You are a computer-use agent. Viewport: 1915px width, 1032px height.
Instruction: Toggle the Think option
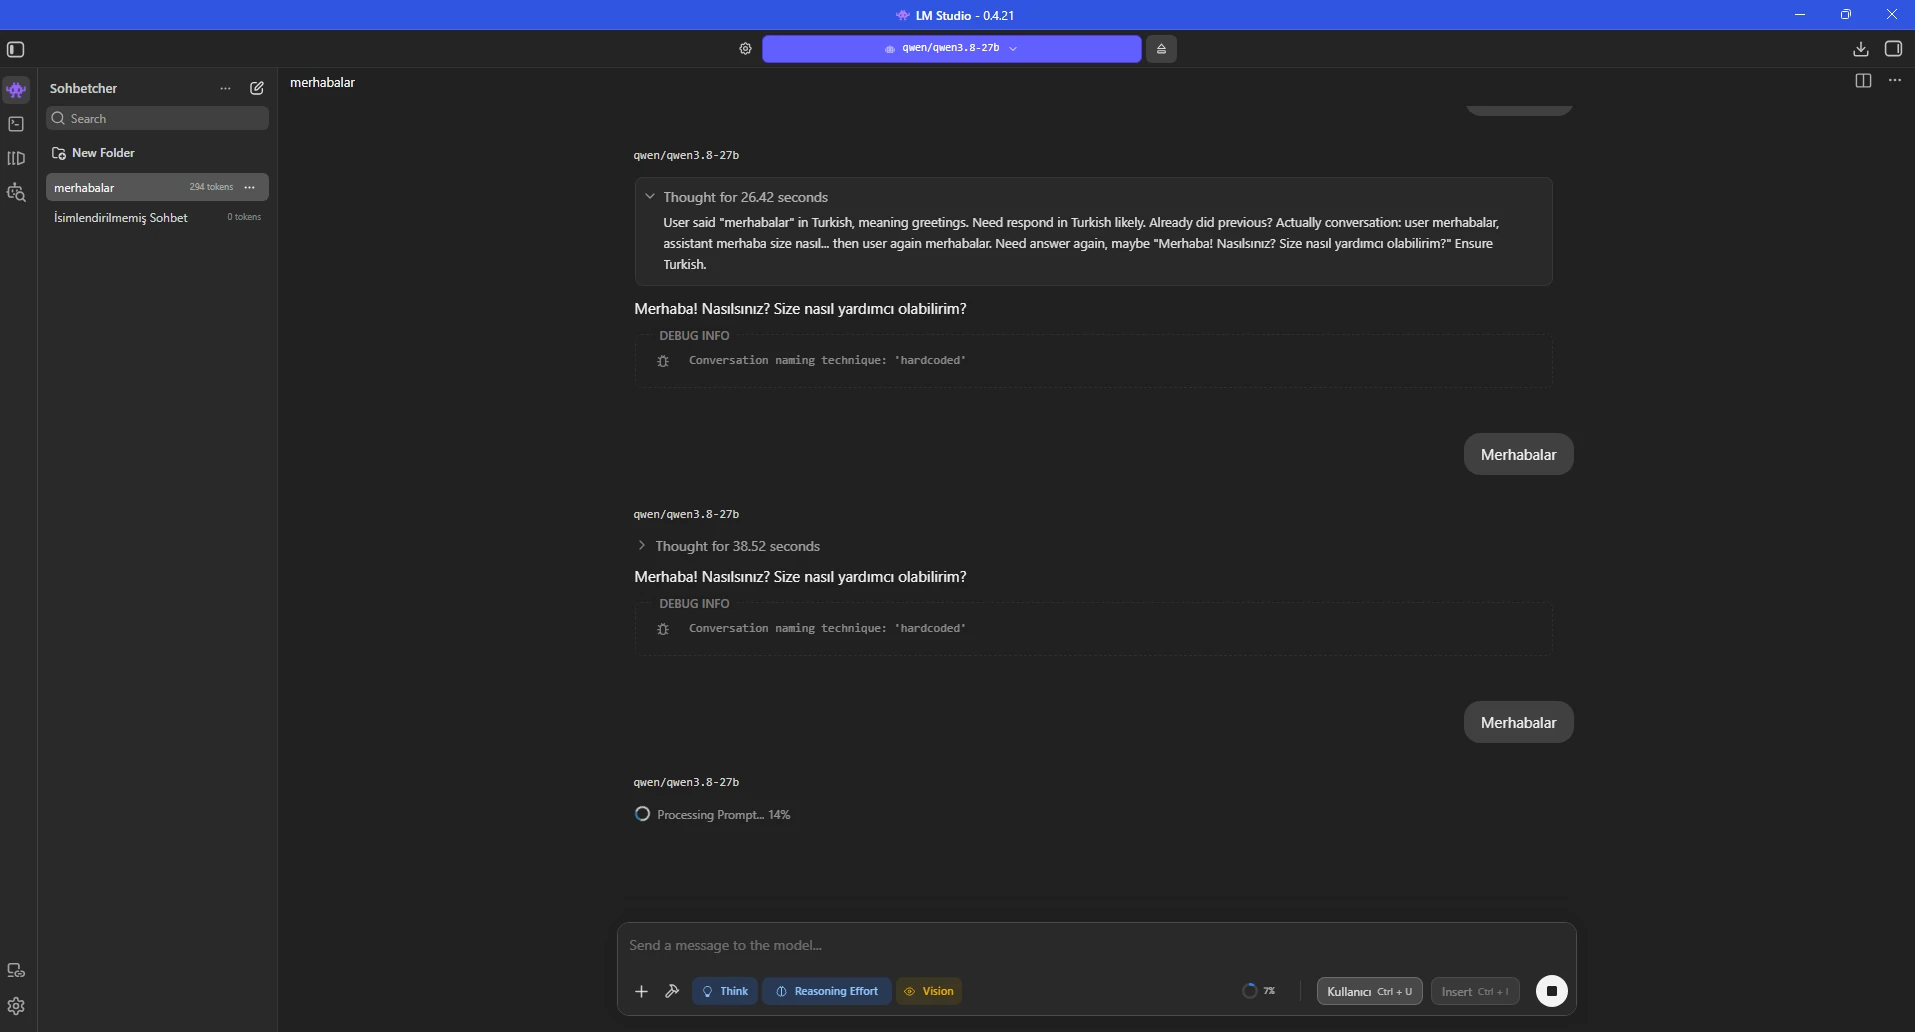725,991
